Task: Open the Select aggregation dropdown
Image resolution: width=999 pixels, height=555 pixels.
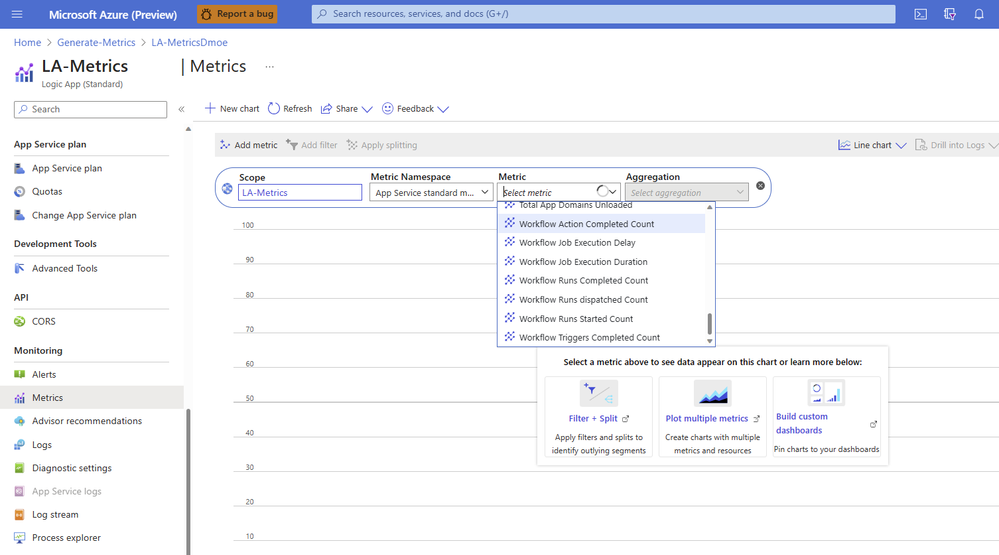Action: click(687, 192)
